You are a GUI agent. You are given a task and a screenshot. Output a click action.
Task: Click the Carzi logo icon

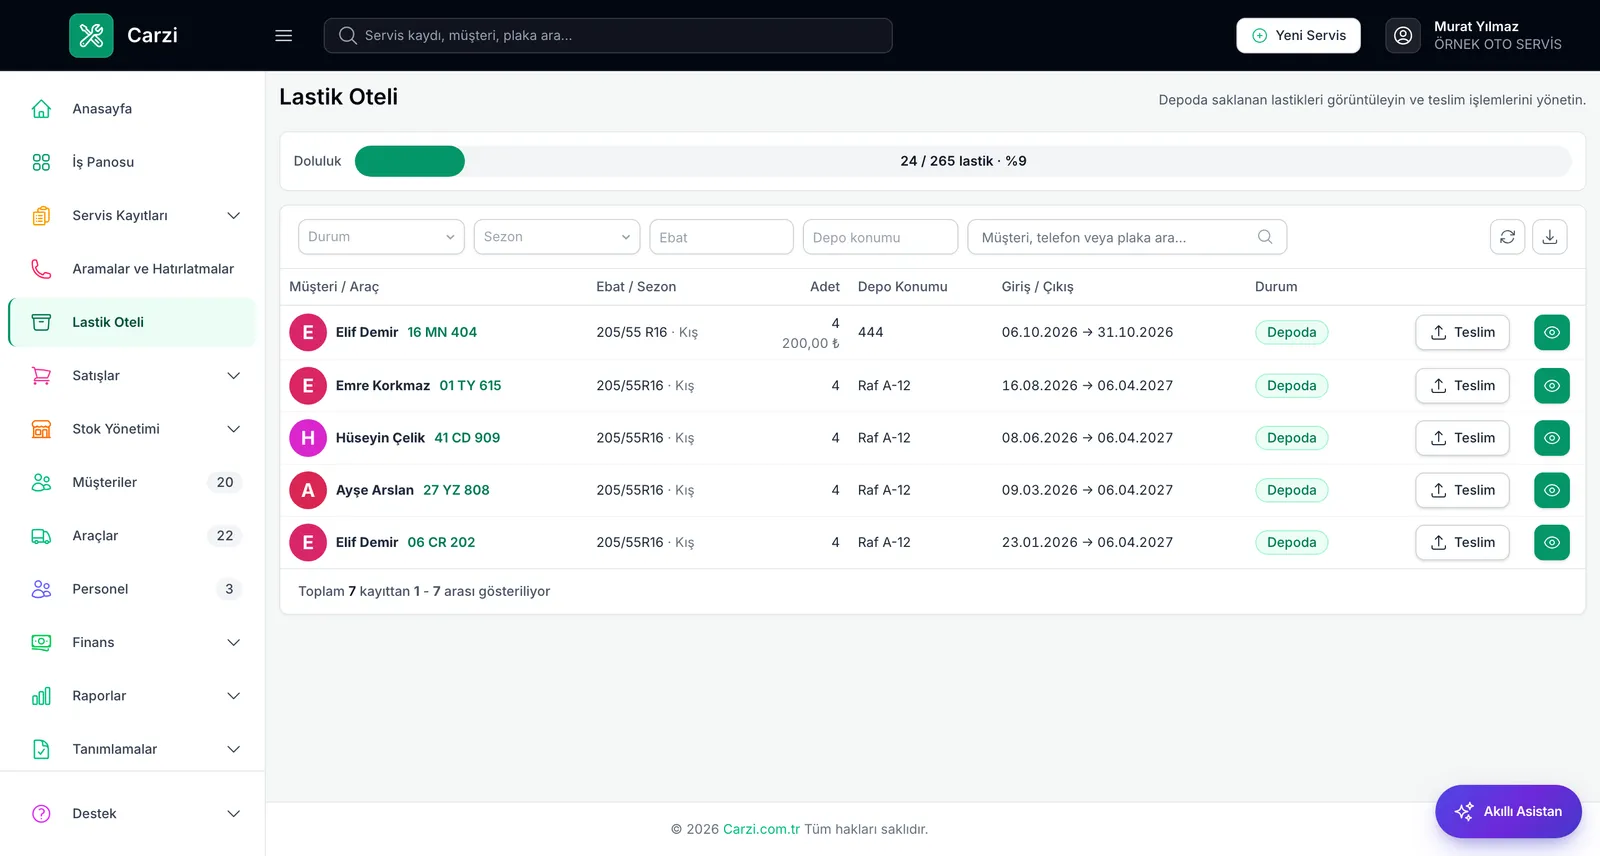point(91,35)
